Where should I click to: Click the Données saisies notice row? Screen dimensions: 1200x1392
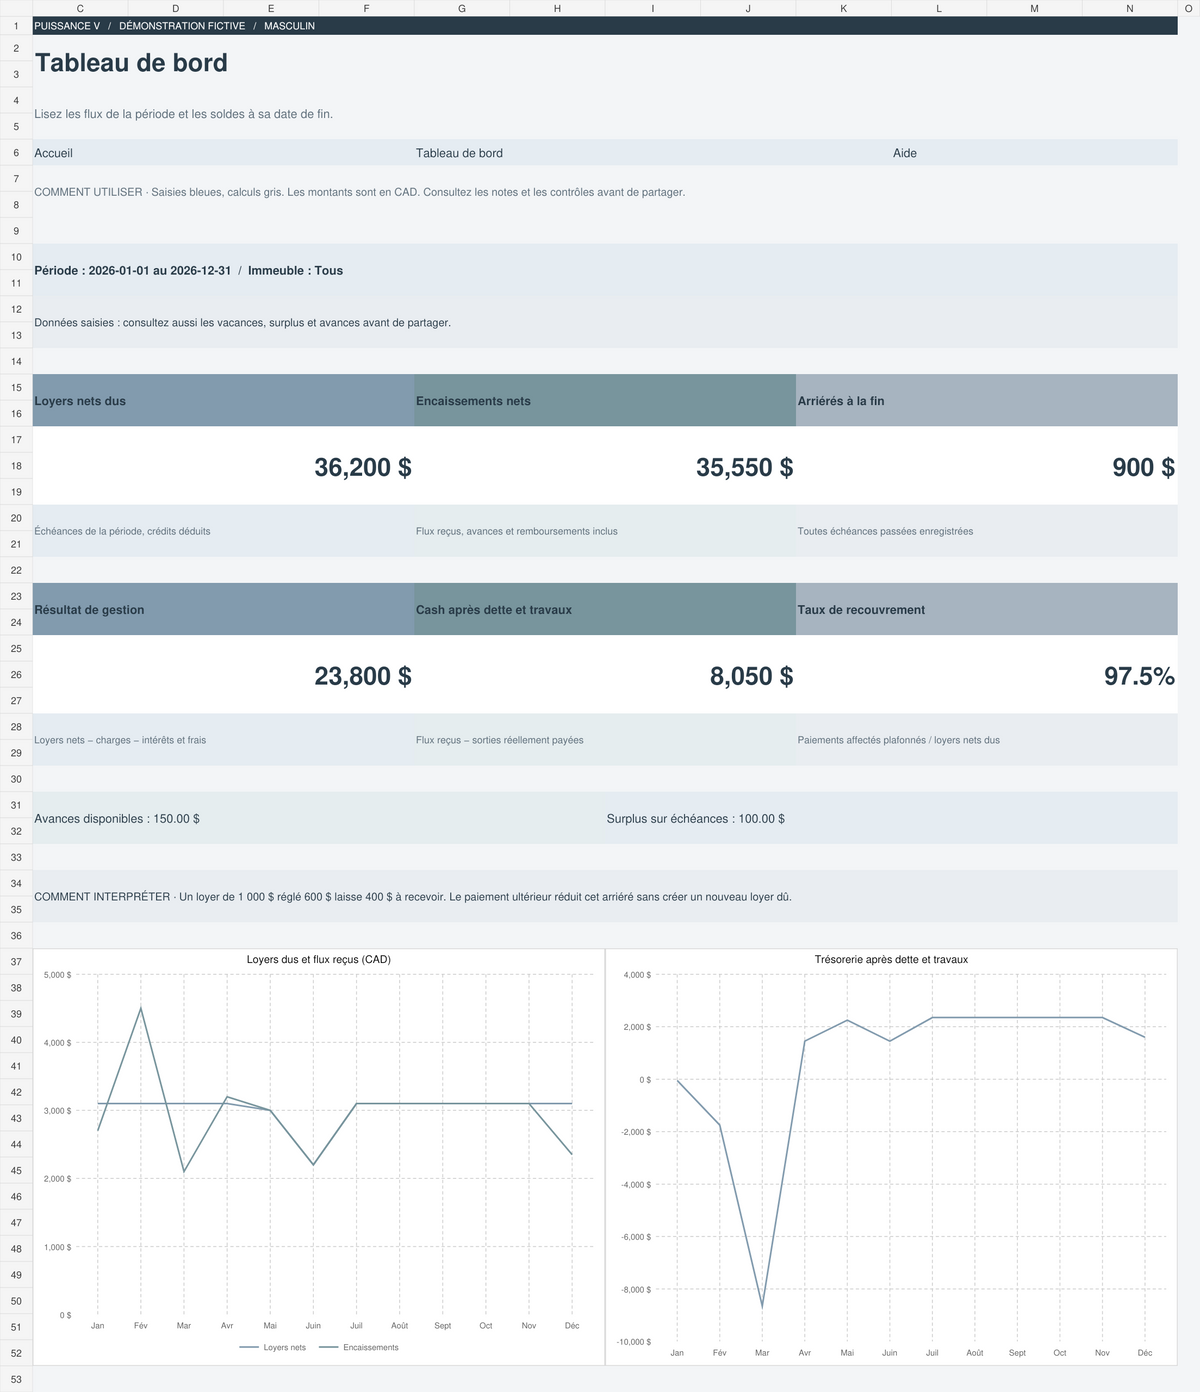click(x=605, y=322)
